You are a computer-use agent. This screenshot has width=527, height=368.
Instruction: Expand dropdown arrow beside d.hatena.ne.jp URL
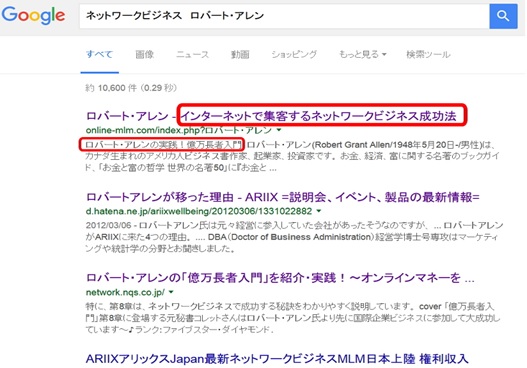point(319,211)
